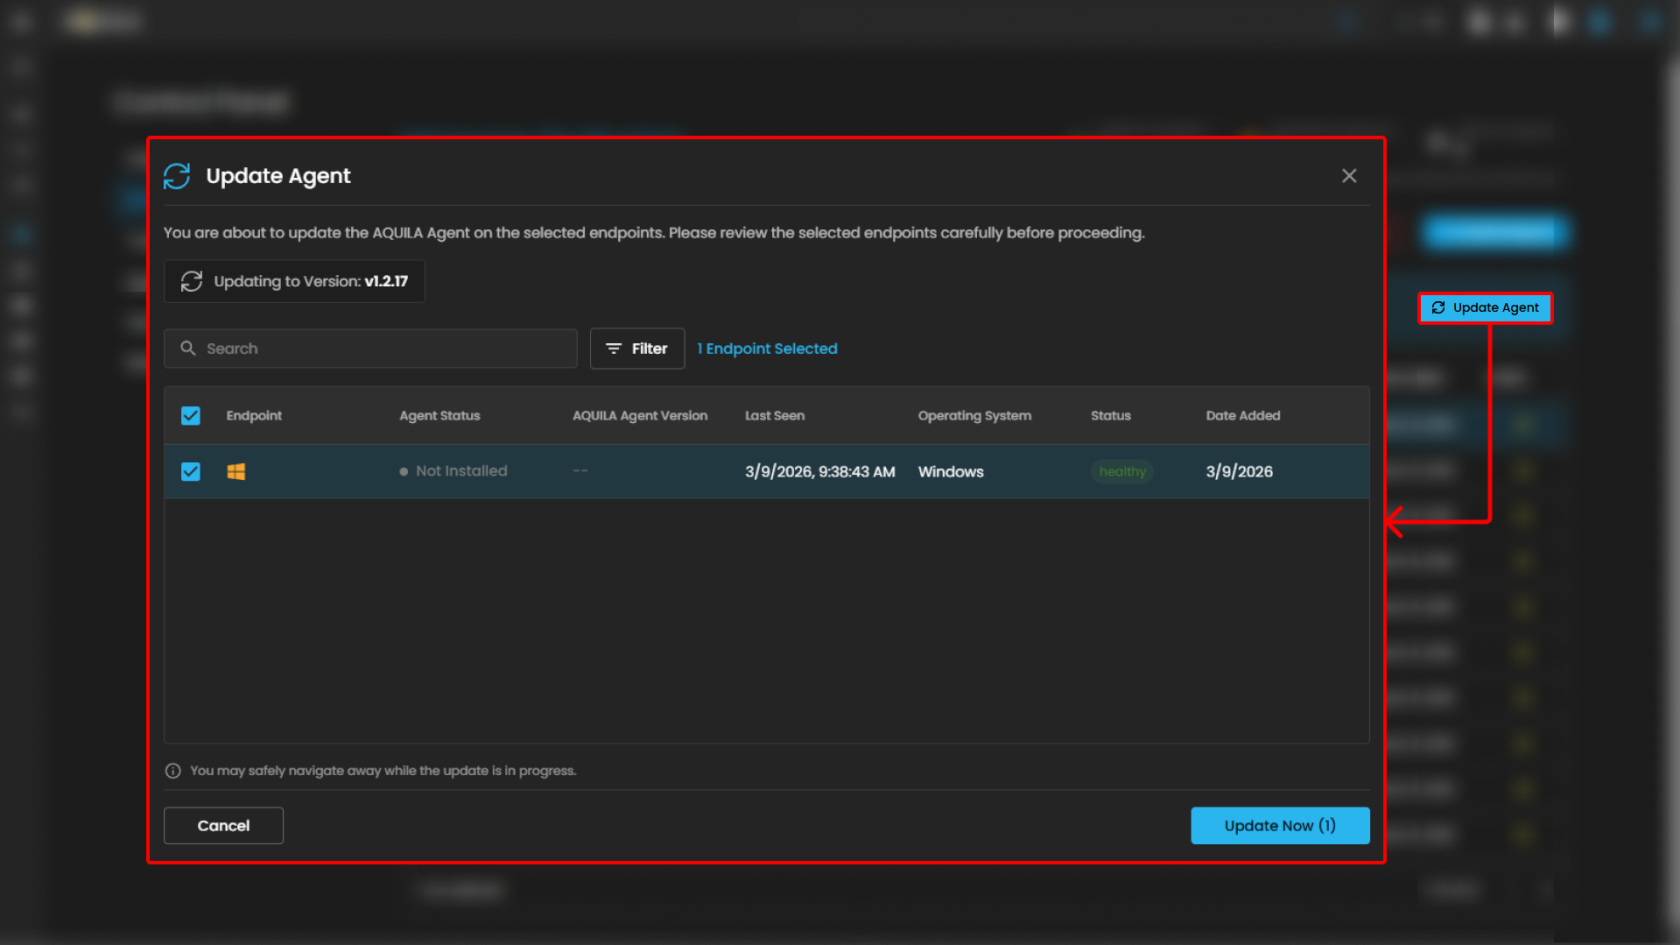Click Update Now (1) button
The width and height of the screenshot is (1680, 945).
1279,825
